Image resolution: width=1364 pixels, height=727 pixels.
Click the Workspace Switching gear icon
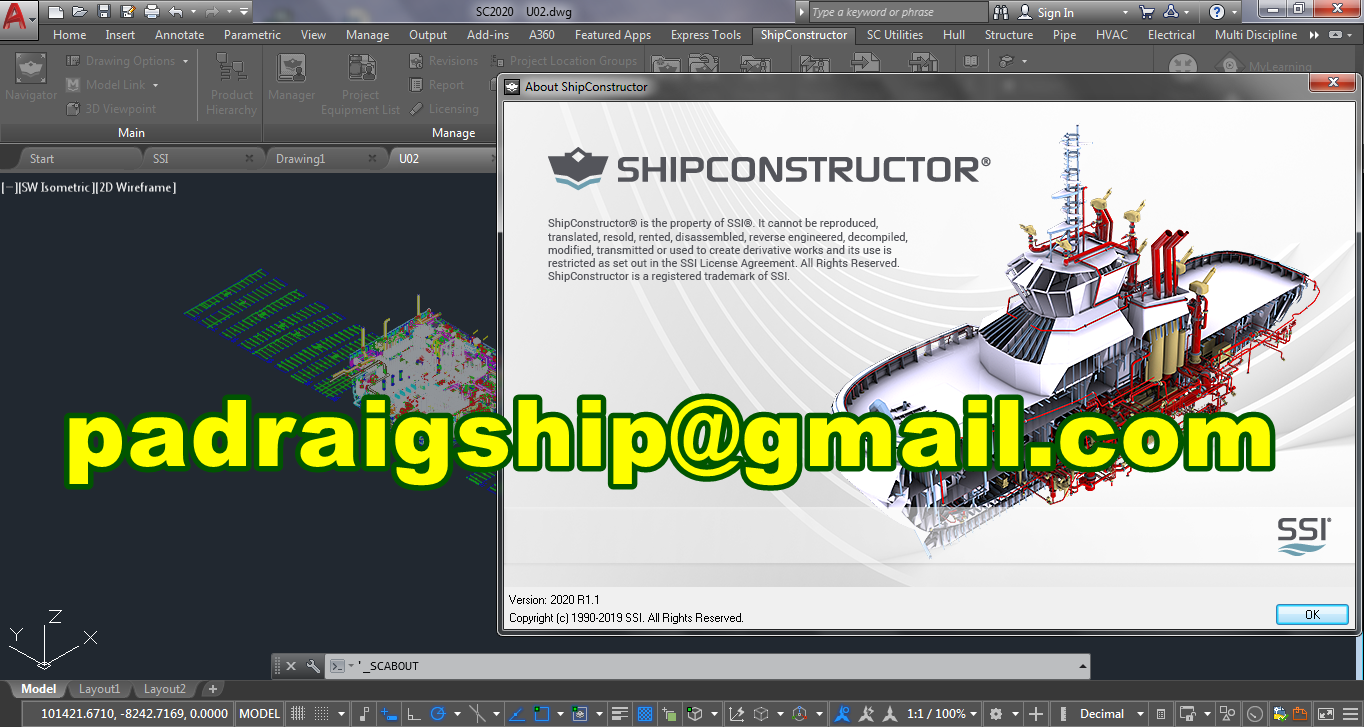coord(996,714)
